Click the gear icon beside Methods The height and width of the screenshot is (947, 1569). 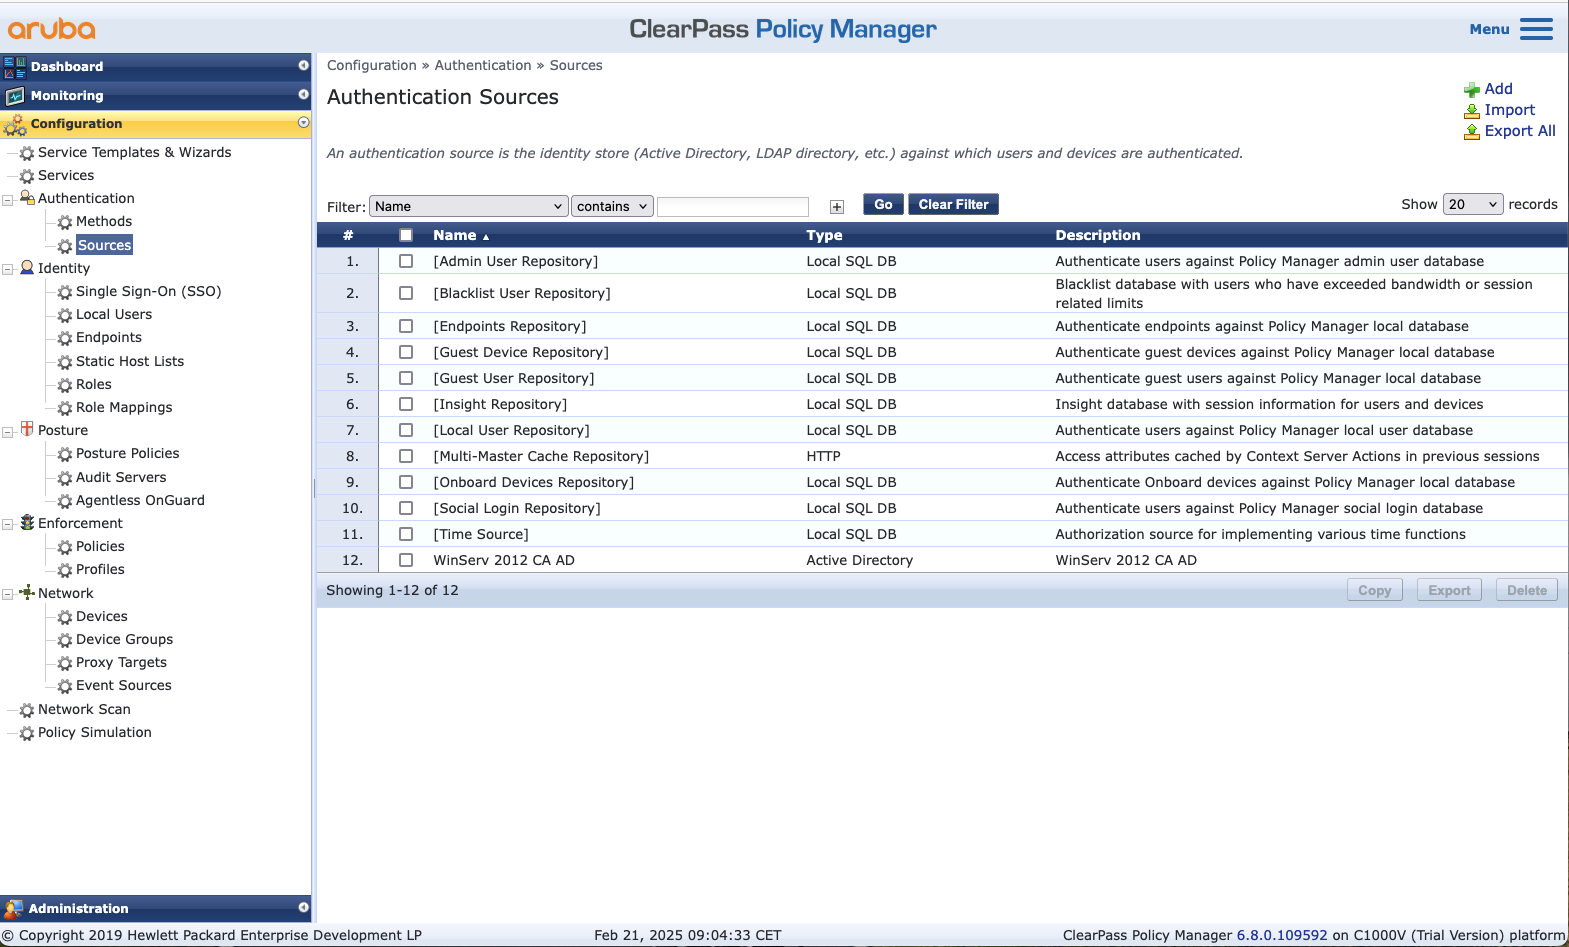pyautogui.click(x=65, y=222)
